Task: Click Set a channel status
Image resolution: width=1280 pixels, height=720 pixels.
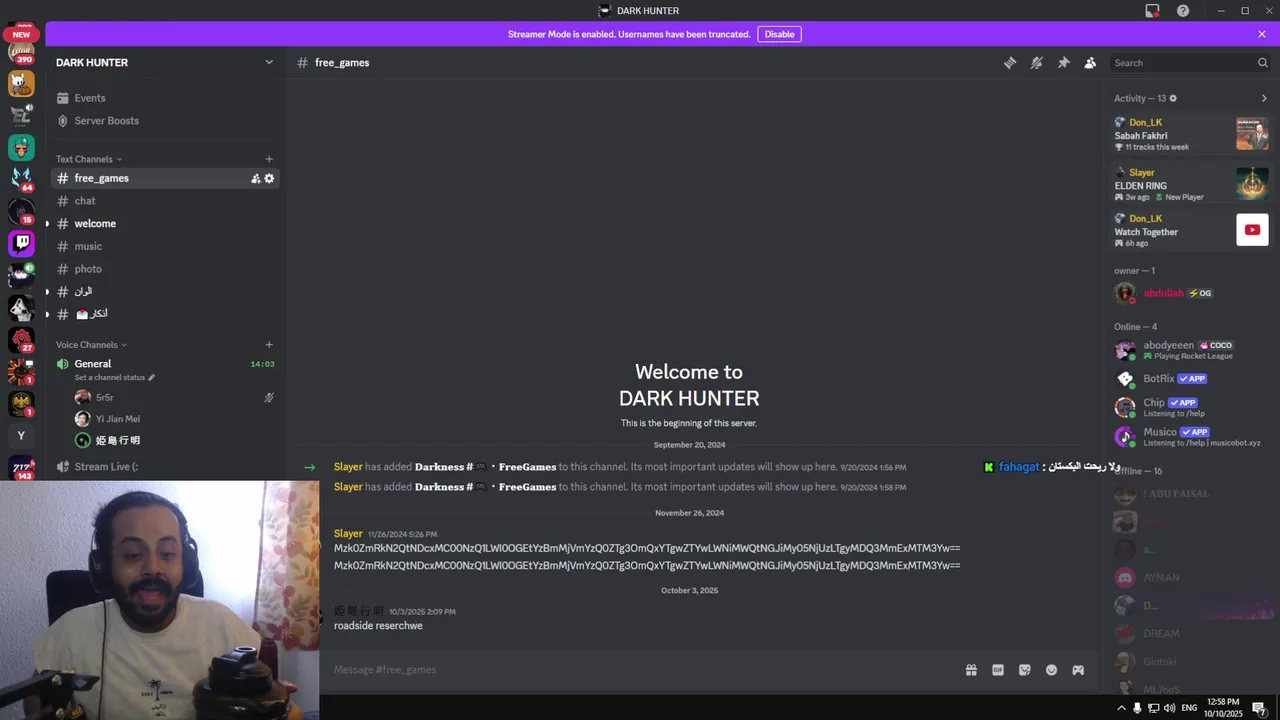Action: click(114, 377)
